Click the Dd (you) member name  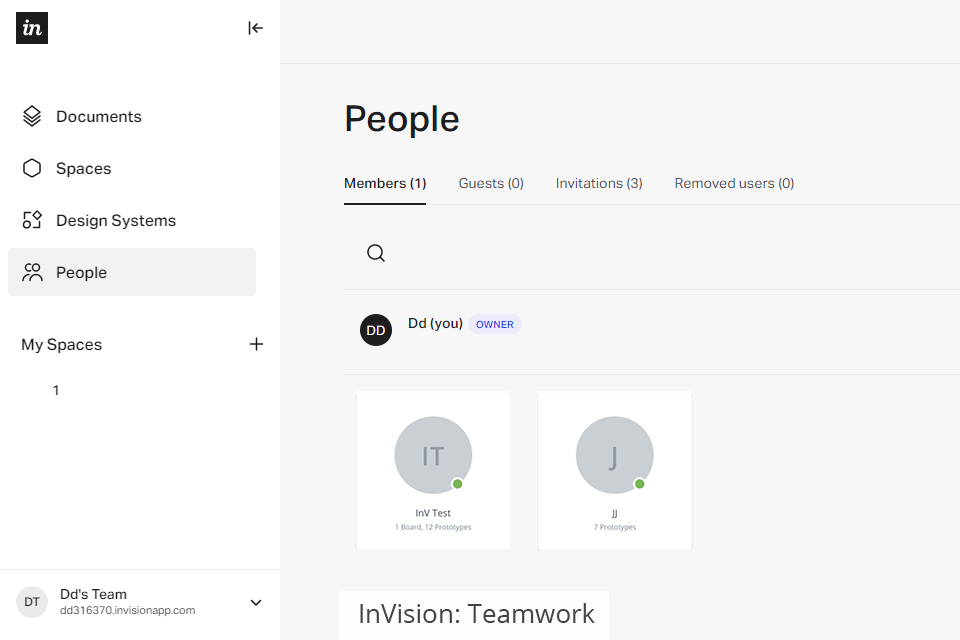tap(435, 323)
